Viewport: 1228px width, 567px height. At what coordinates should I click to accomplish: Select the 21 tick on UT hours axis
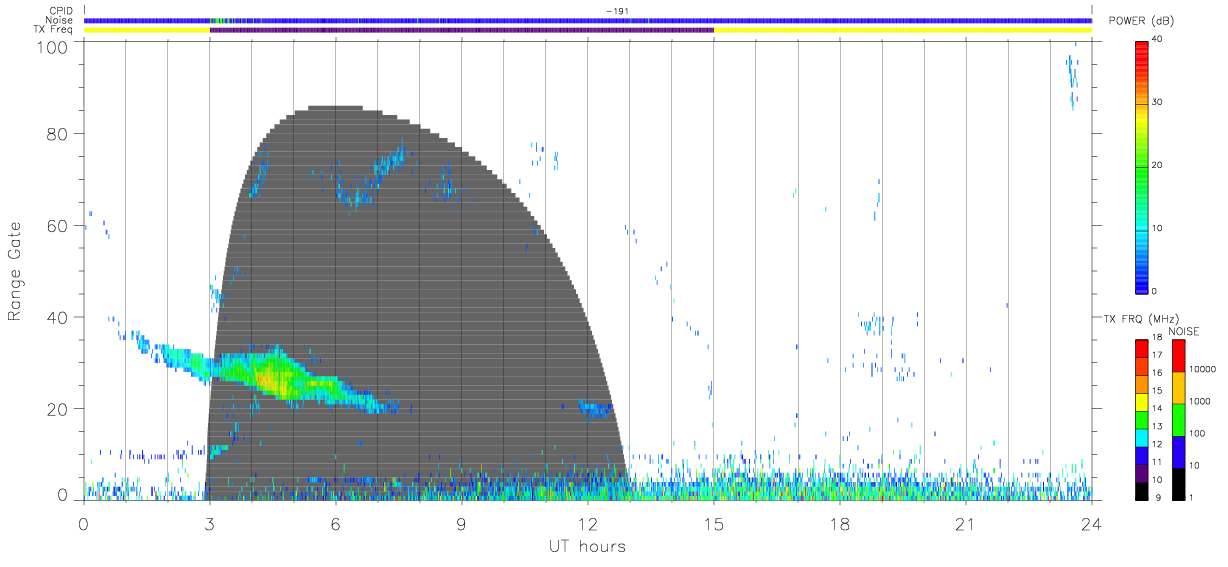point(966,524)
